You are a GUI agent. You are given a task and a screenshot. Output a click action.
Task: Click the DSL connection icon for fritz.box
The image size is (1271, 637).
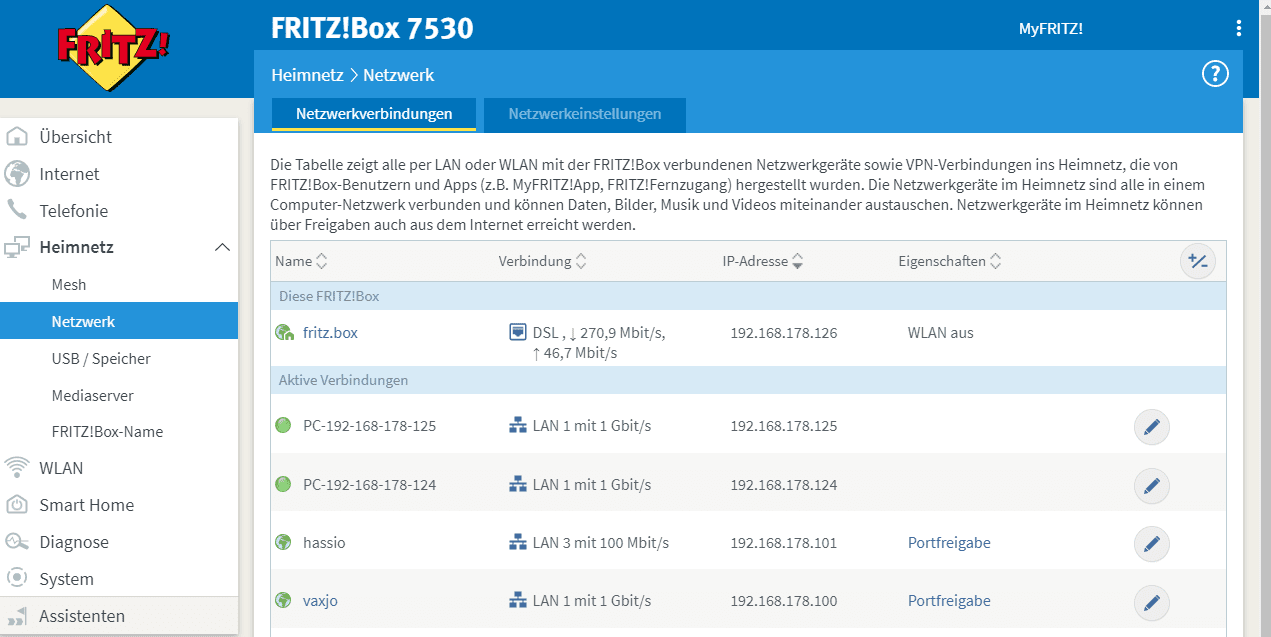(517, 332)
